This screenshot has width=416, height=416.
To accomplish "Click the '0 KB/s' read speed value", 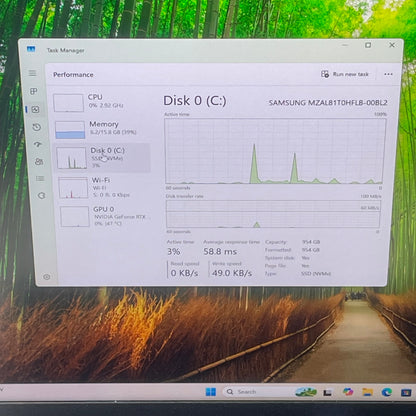I will [x=184, y=273].
